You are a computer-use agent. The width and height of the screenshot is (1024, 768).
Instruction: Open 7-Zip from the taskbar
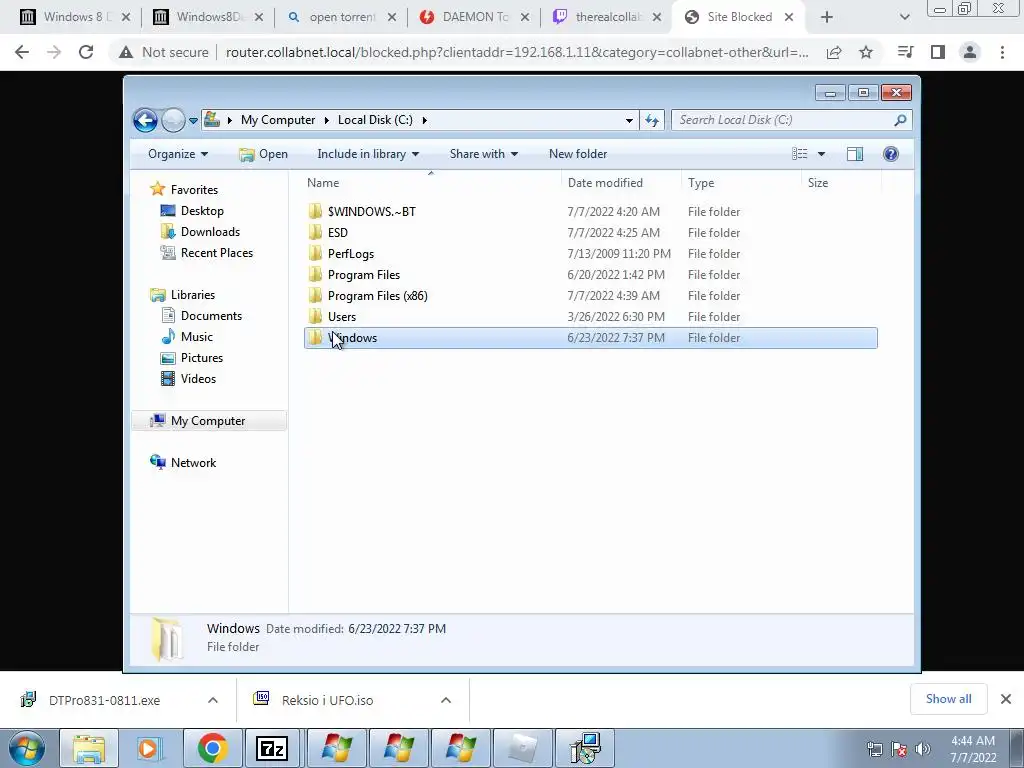coord(272,748)
